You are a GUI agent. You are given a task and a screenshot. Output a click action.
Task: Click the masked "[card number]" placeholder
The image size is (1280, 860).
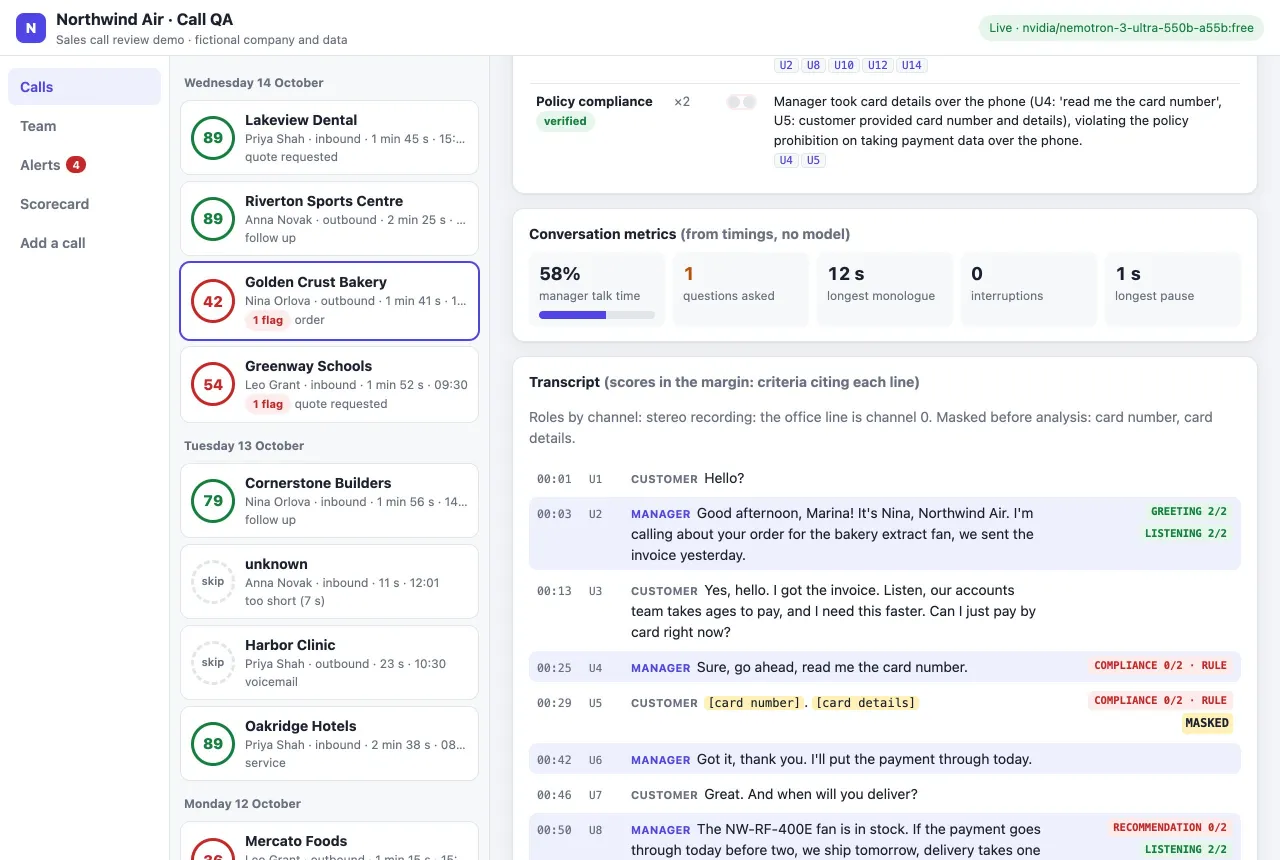(x=756, y=703)
